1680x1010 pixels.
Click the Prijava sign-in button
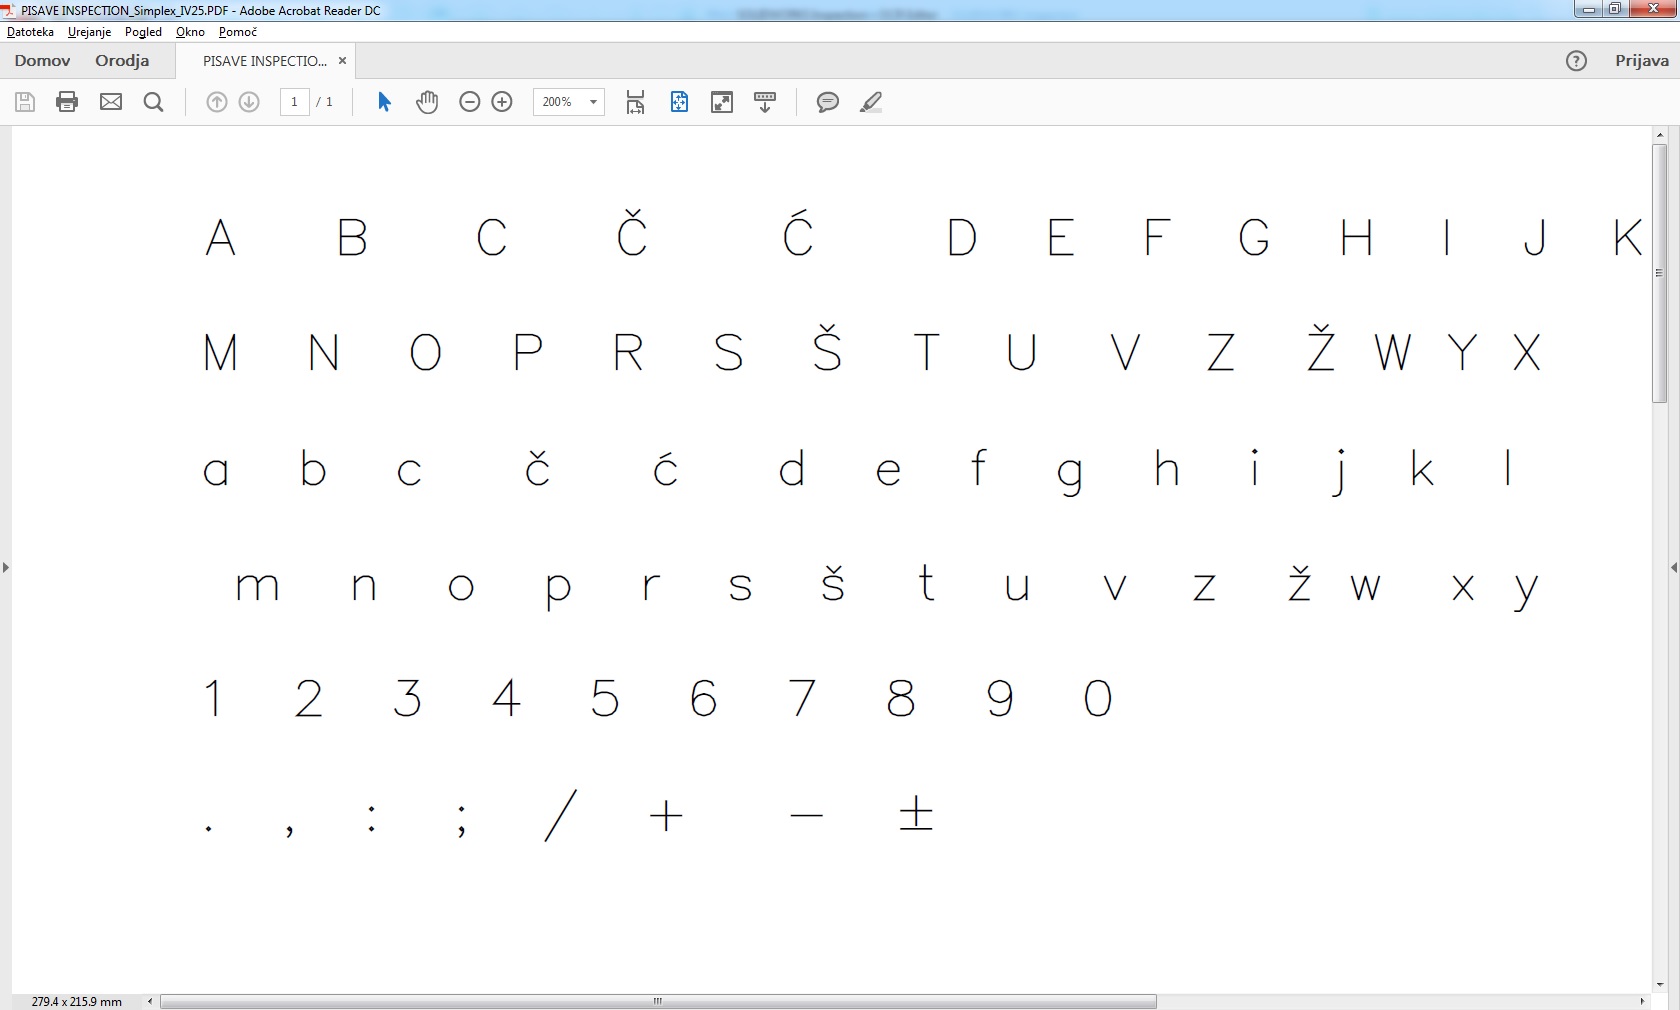(x=1641, y=61)
